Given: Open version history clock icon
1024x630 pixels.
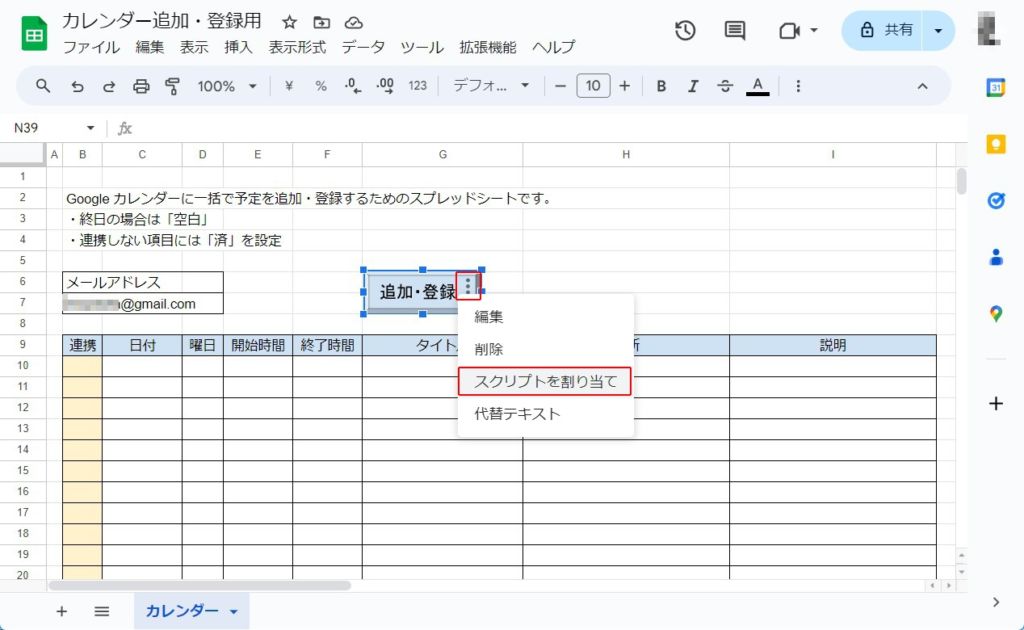Looking at the screenshot, I should (685, 30).
